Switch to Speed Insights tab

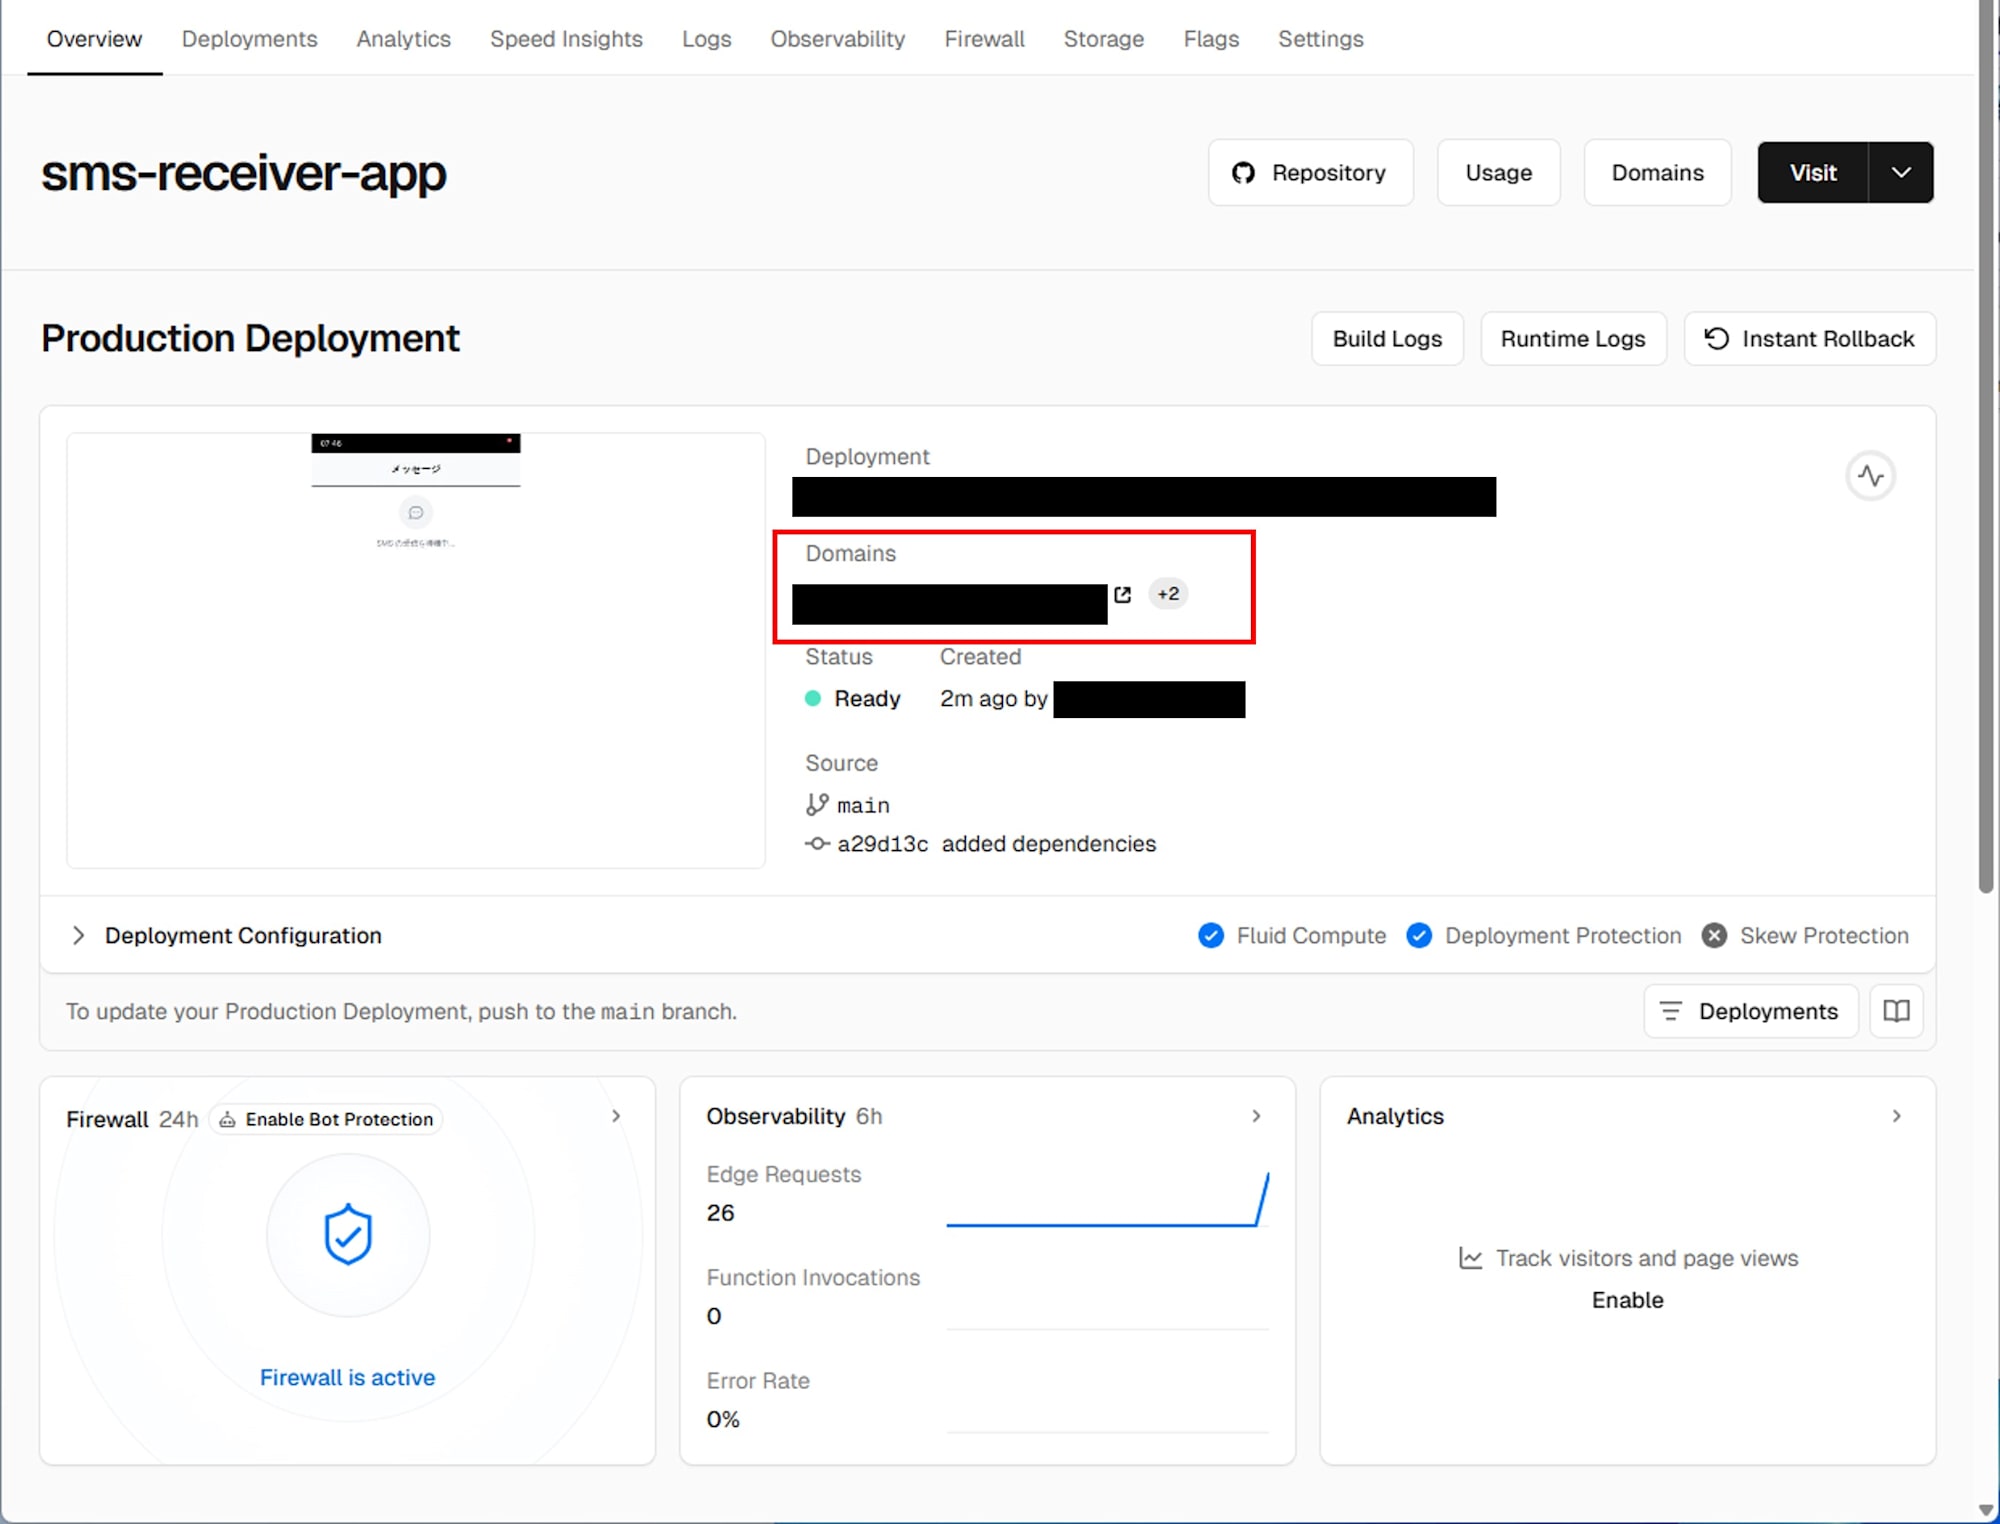click(566, 39)
